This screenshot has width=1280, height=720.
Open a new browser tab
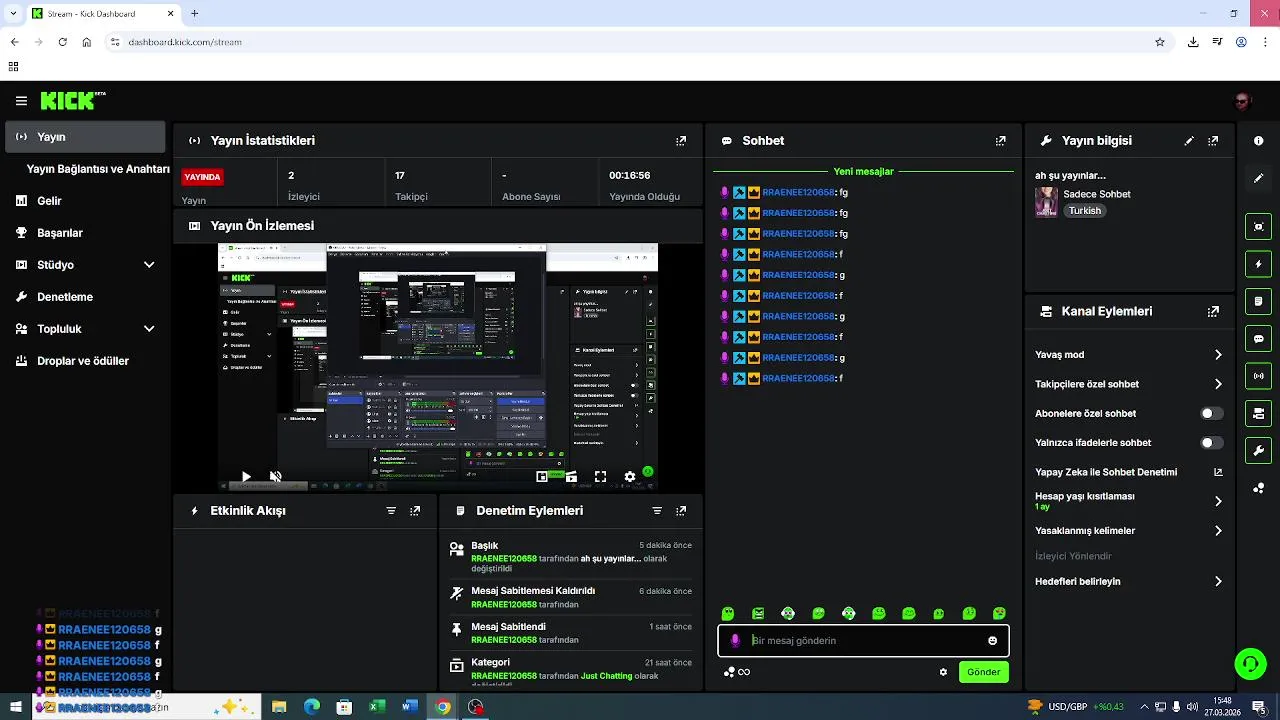[x=195, y=14]
